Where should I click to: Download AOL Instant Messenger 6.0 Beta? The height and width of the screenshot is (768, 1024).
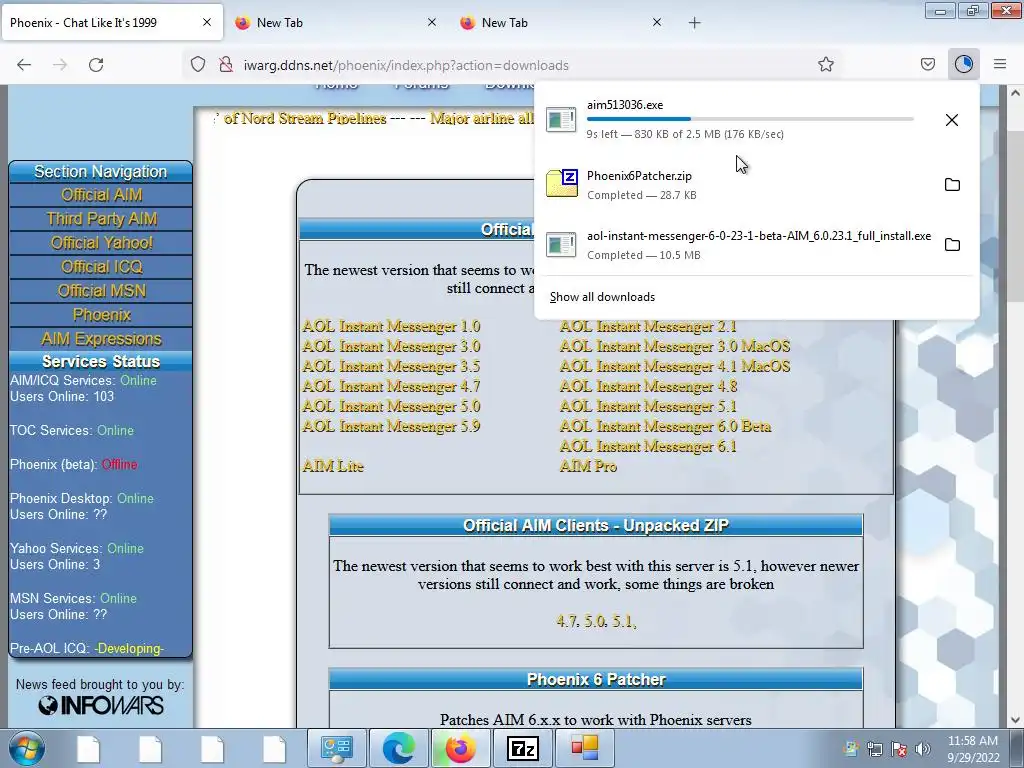665,426
